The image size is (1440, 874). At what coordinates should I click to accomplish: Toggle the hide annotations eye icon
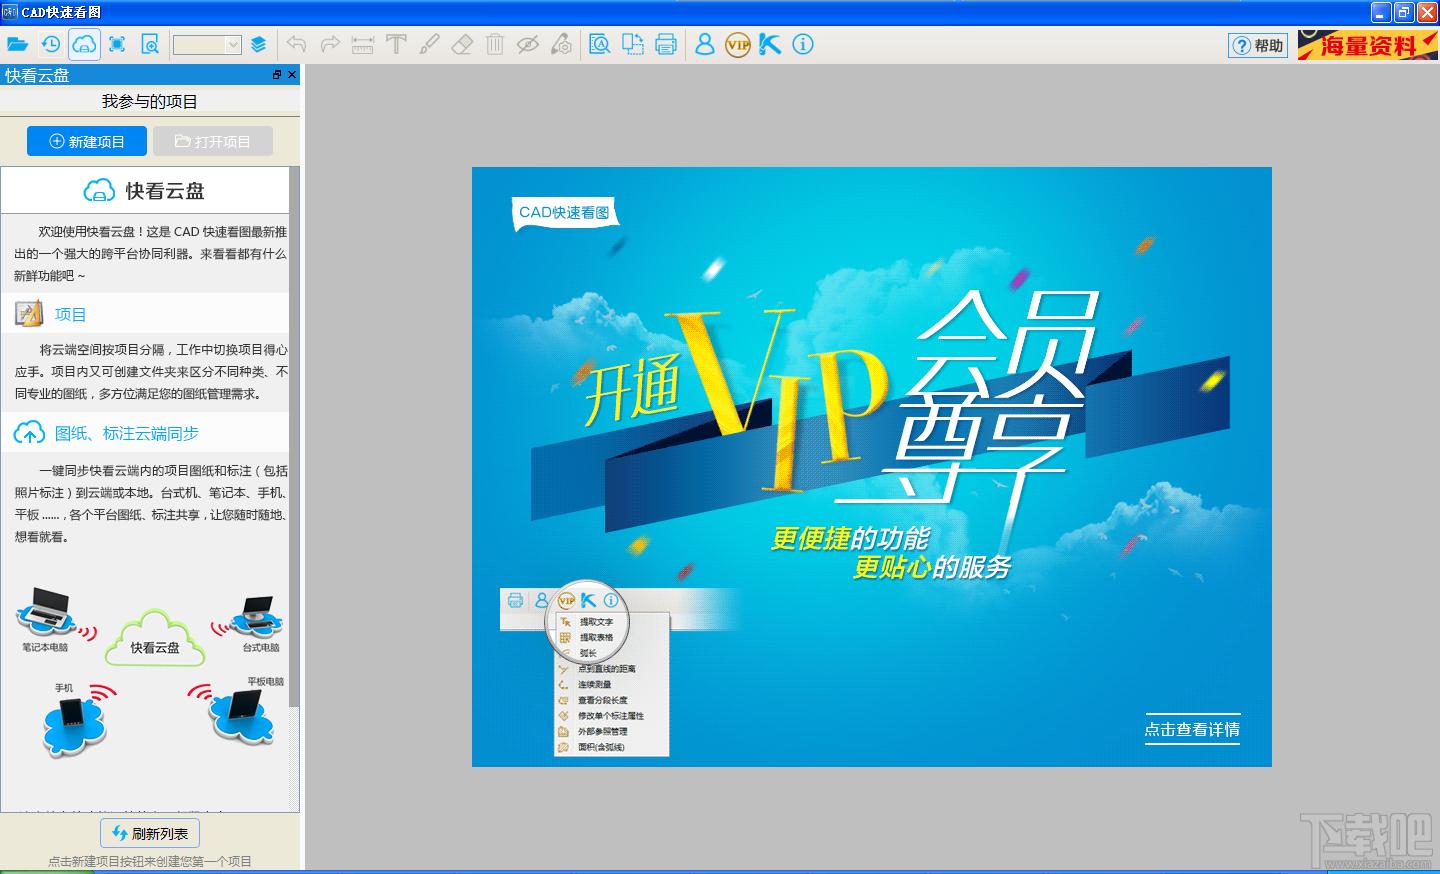(x=528, y=44)
